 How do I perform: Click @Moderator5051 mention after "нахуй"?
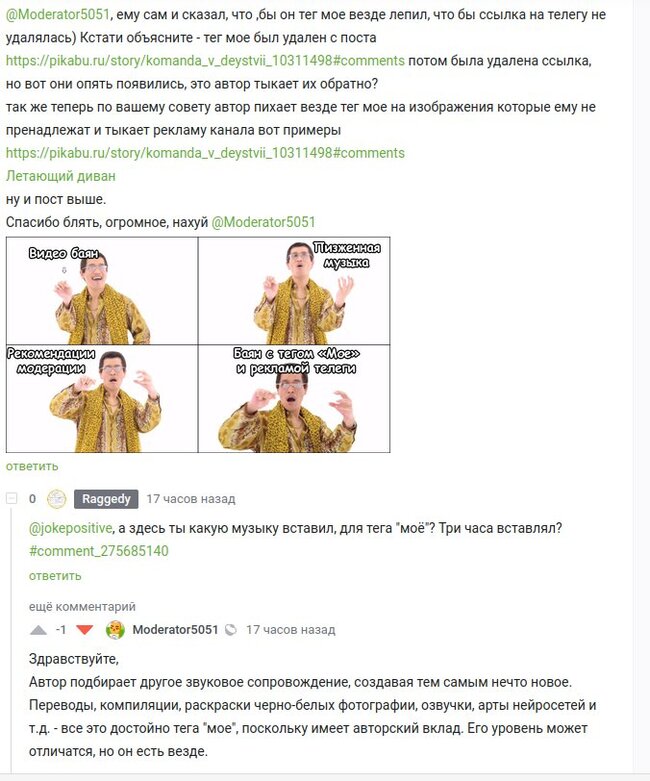[x=263, y=222]
